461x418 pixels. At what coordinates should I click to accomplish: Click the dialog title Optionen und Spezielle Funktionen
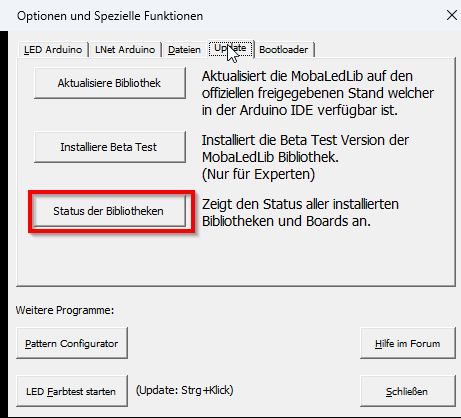[110, 16]
